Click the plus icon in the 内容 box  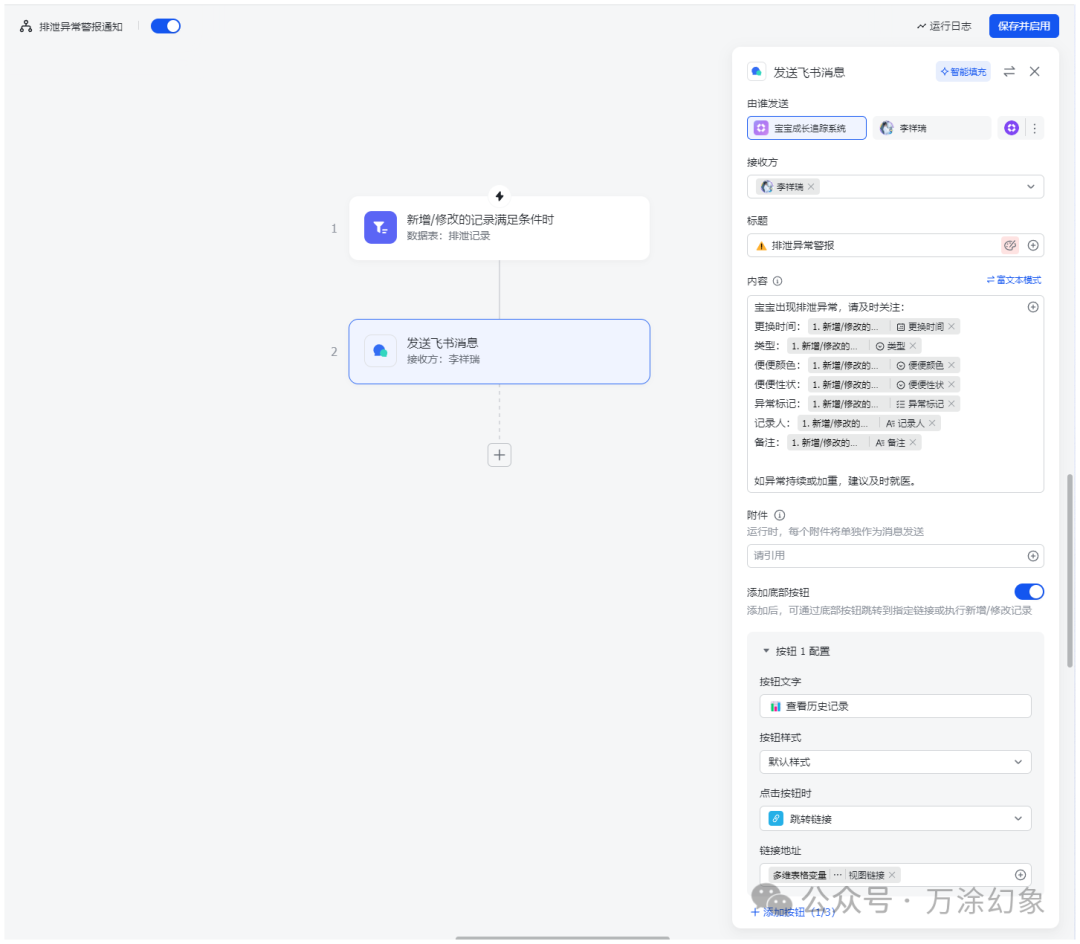(x=1033, y=307)
